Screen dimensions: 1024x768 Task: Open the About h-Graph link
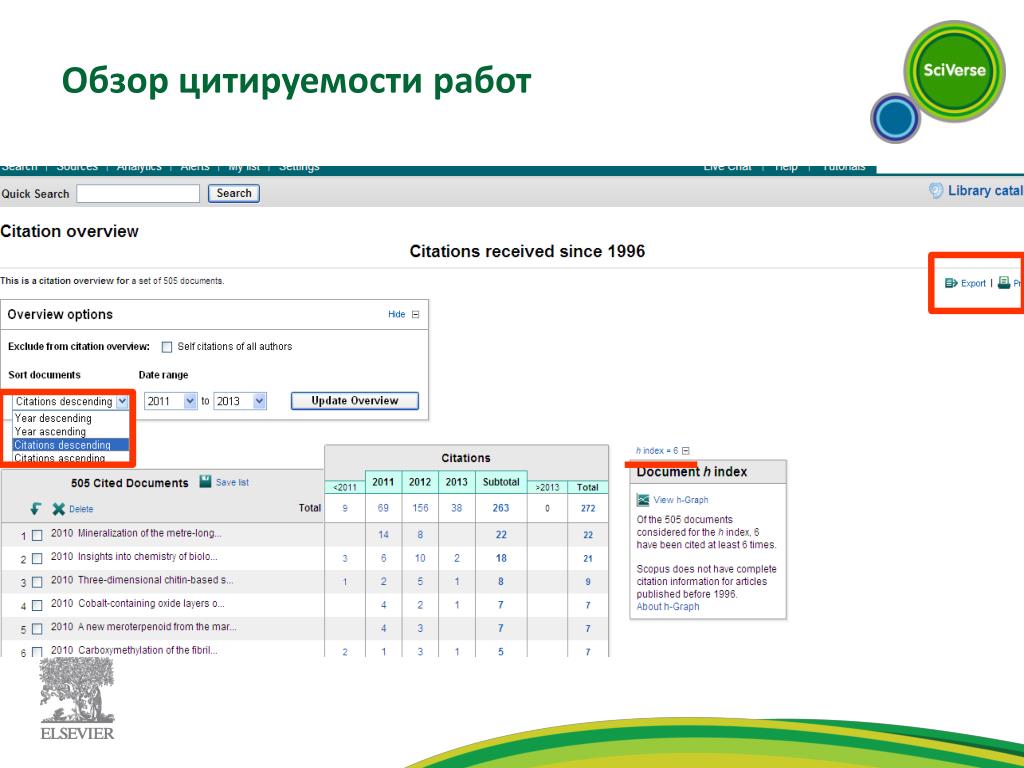tap(668, 606)
